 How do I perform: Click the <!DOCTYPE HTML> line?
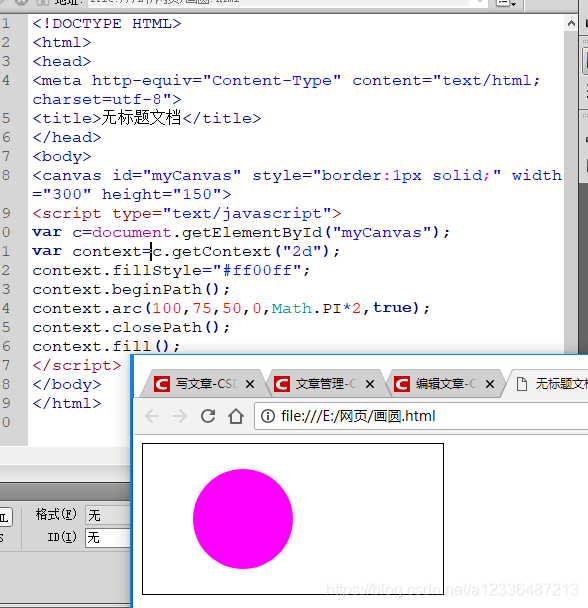point(107,24)
